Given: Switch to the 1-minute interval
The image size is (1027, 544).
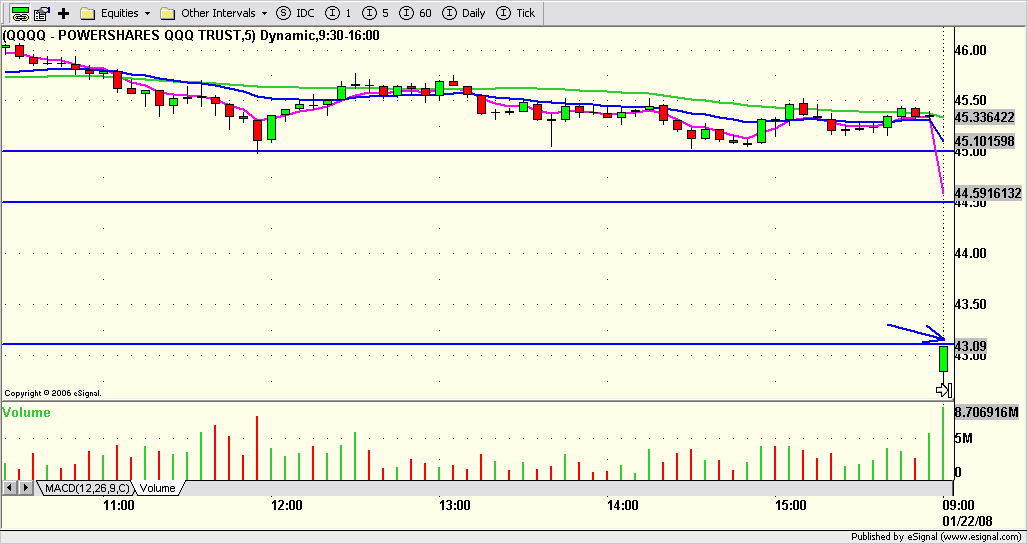Looking at the screenshot, I should 339,12.
